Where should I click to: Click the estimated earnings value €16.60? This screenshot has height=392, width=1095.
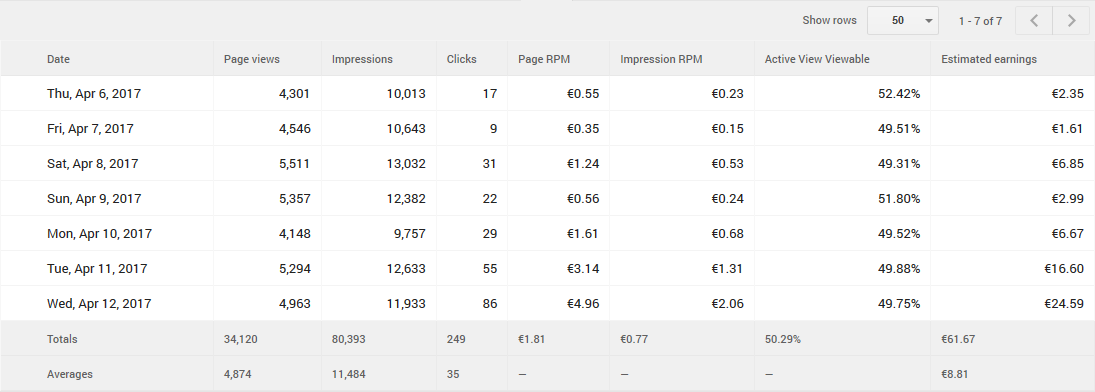click(1064, 268)
